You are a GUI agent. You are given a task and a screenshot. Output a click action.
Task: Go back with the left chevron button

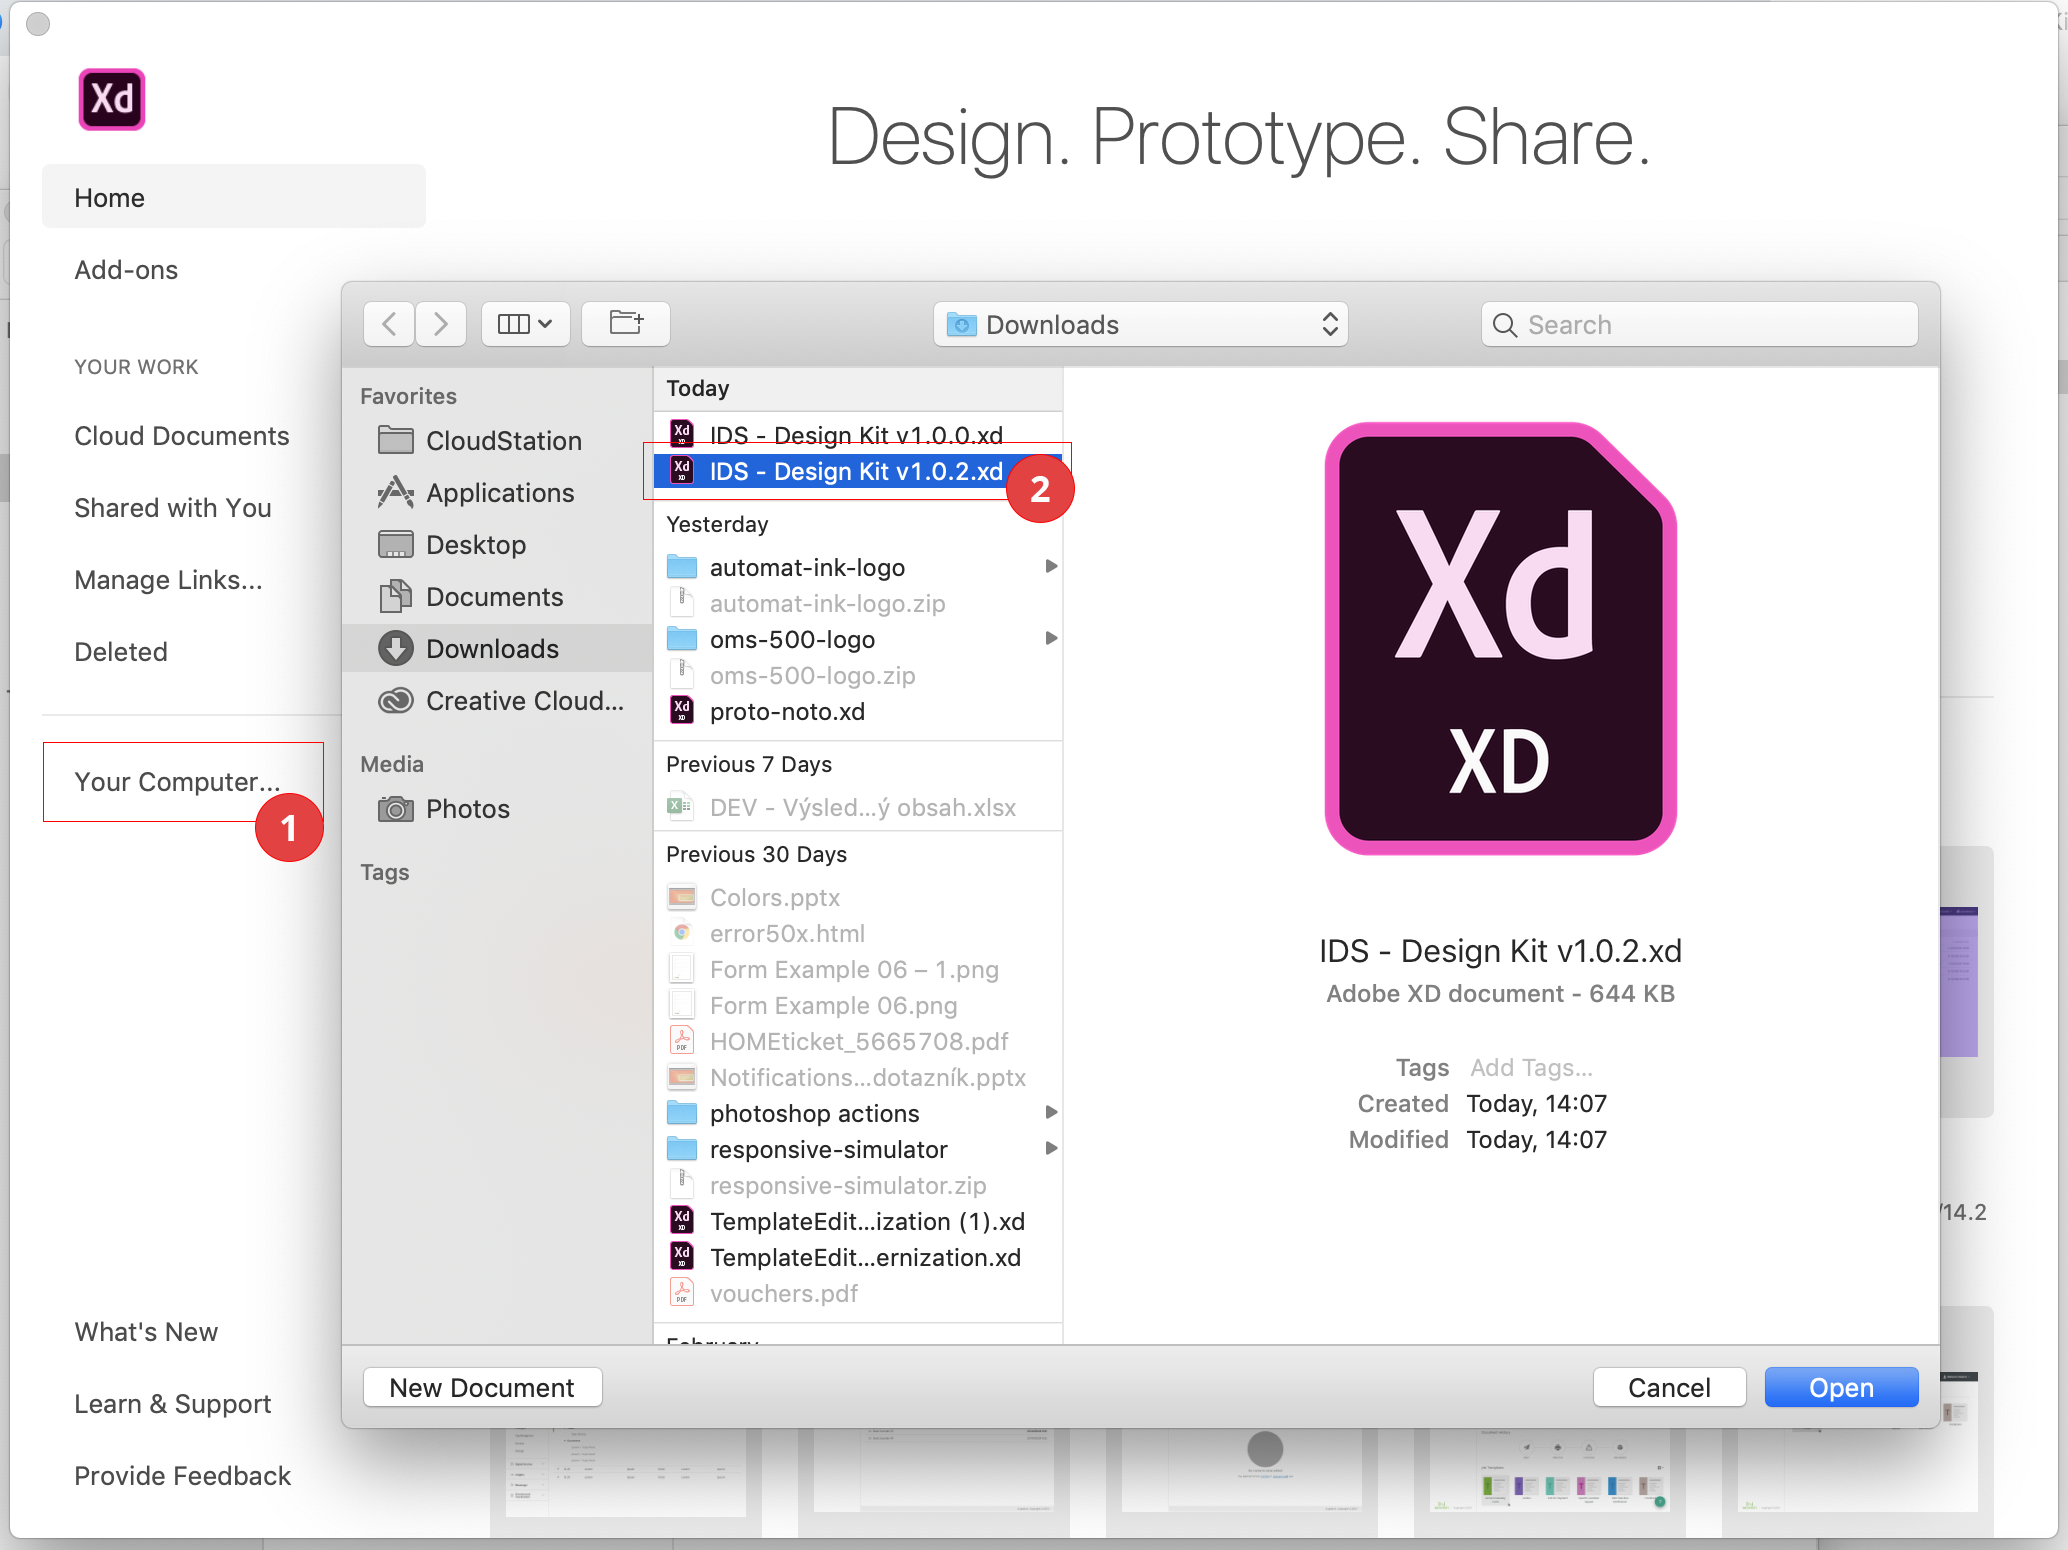(x=389, y=324)
